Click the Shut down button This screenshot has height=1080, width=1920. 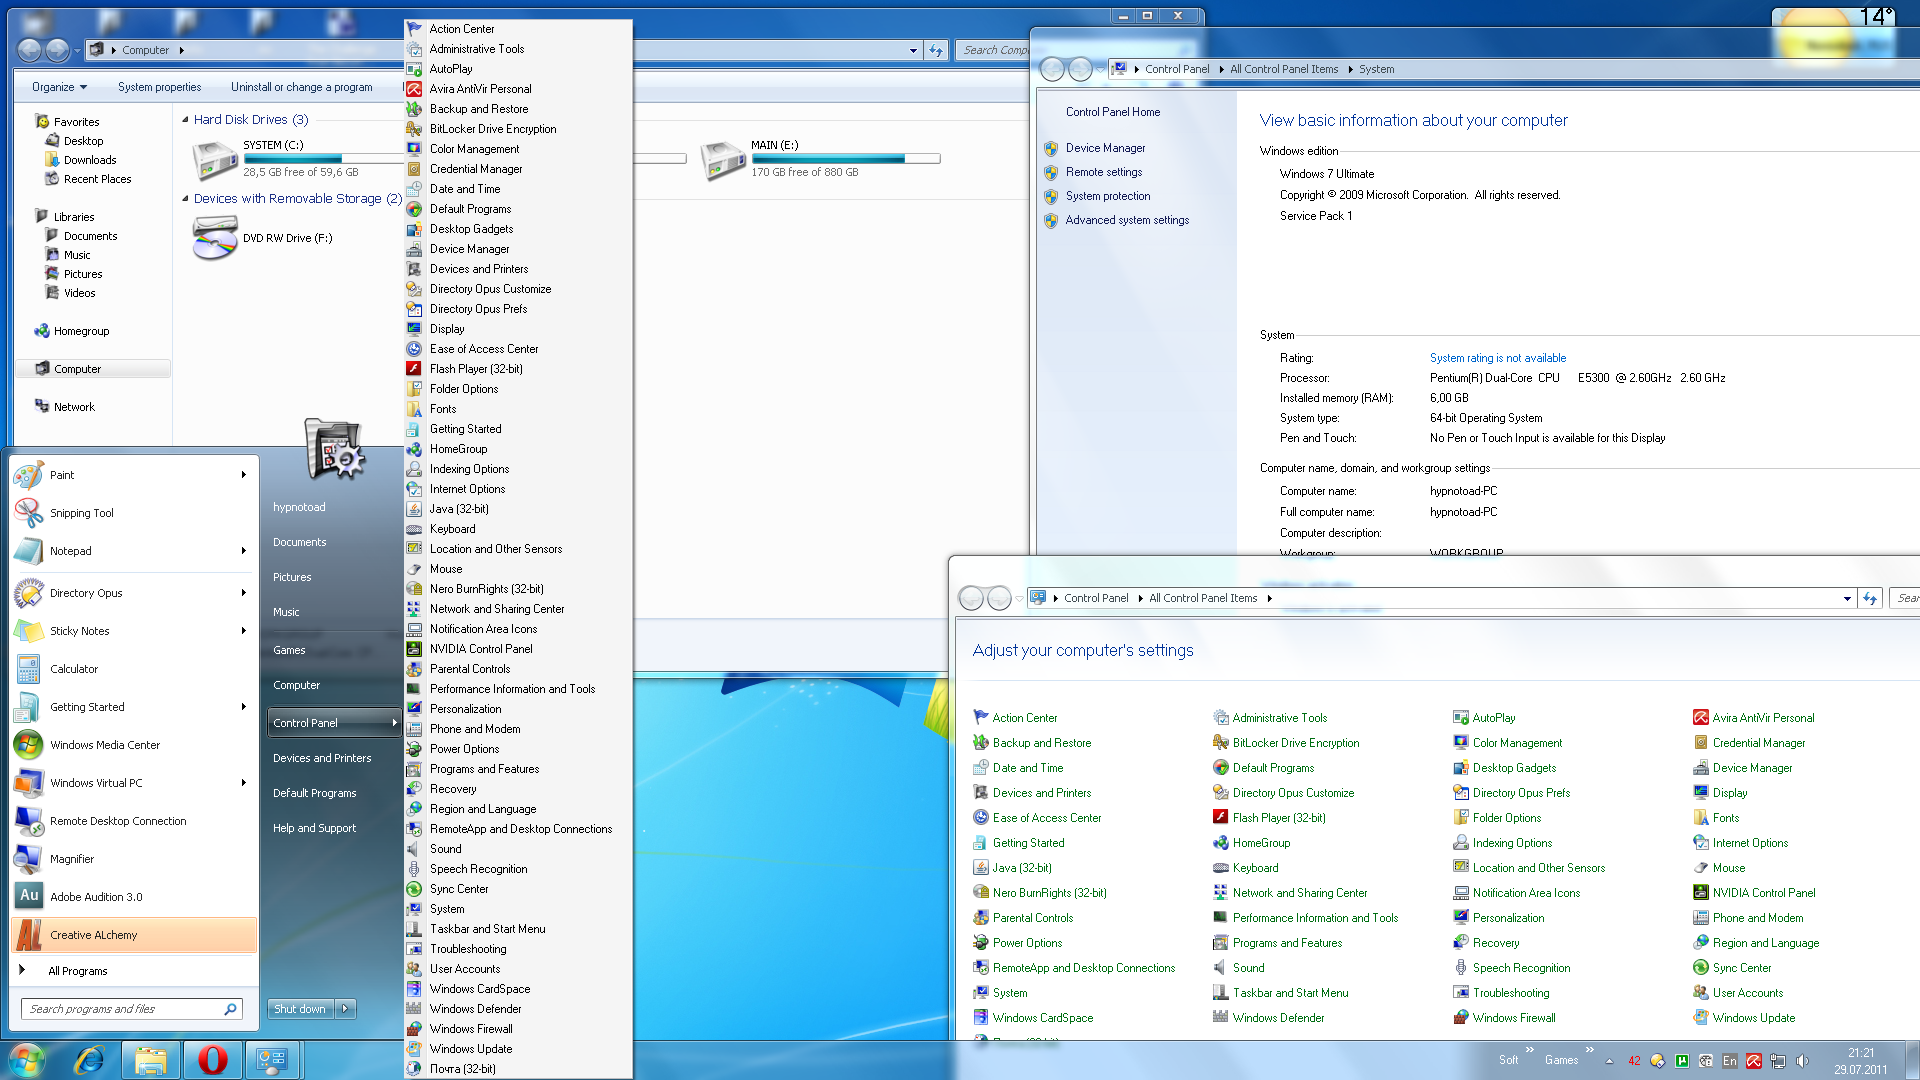click(300, 1009)
